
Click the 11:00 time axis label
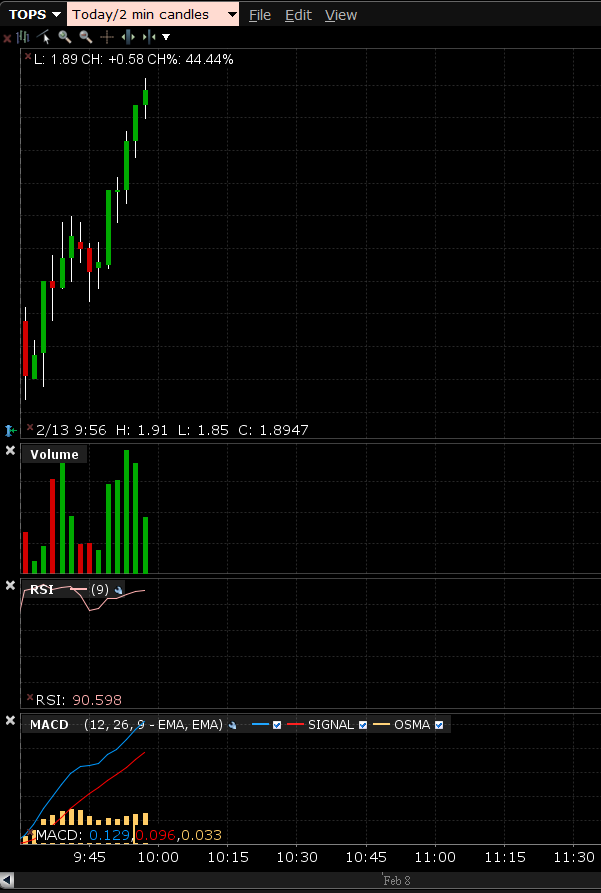(435, 857)
